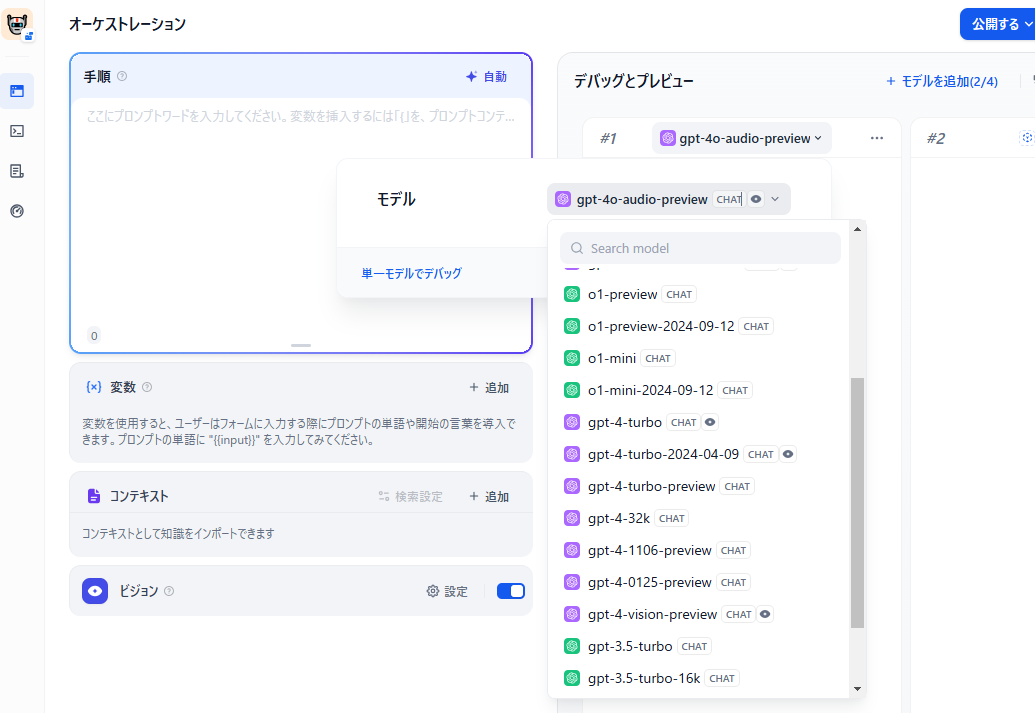Click the gear icon of ビジョン 設定
Screen dimensions: 1035x713
coord(433,591)
